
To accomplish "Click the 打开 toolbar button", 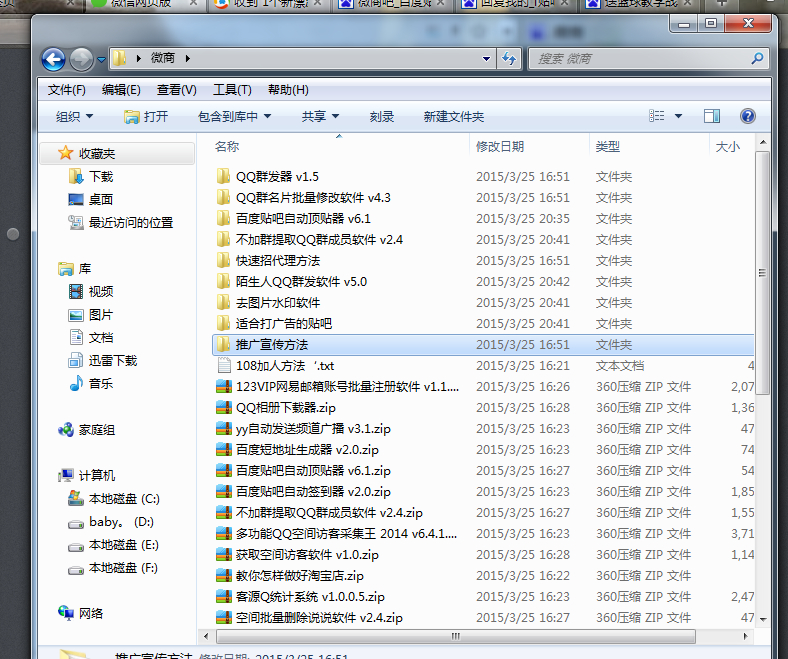I will (146, 117).
